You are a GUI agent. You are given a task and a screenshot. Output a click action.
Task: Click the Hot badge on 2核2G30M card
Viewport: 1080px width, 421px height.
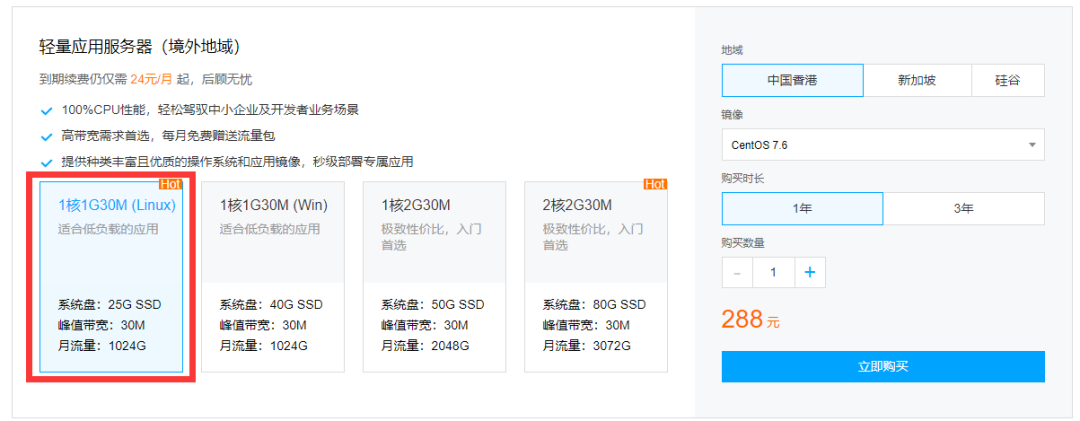(655, 184)
